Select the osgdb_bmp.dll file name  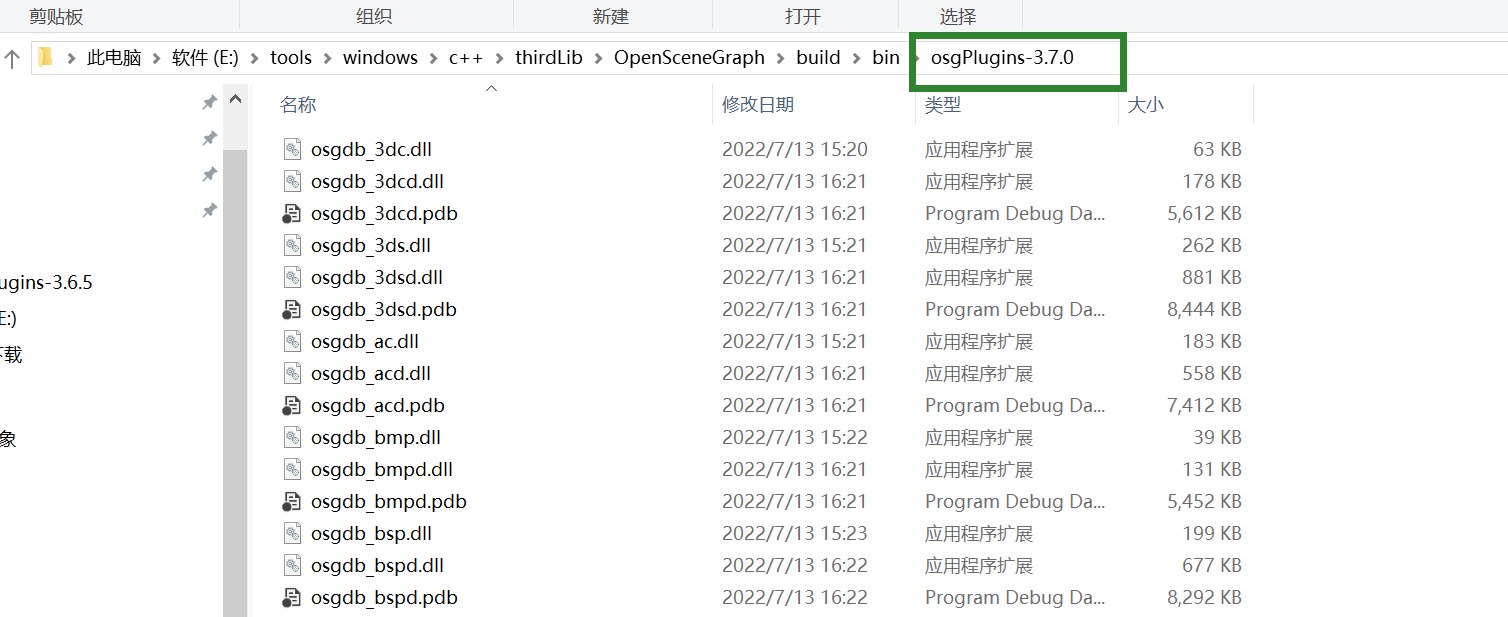point(376,438)
